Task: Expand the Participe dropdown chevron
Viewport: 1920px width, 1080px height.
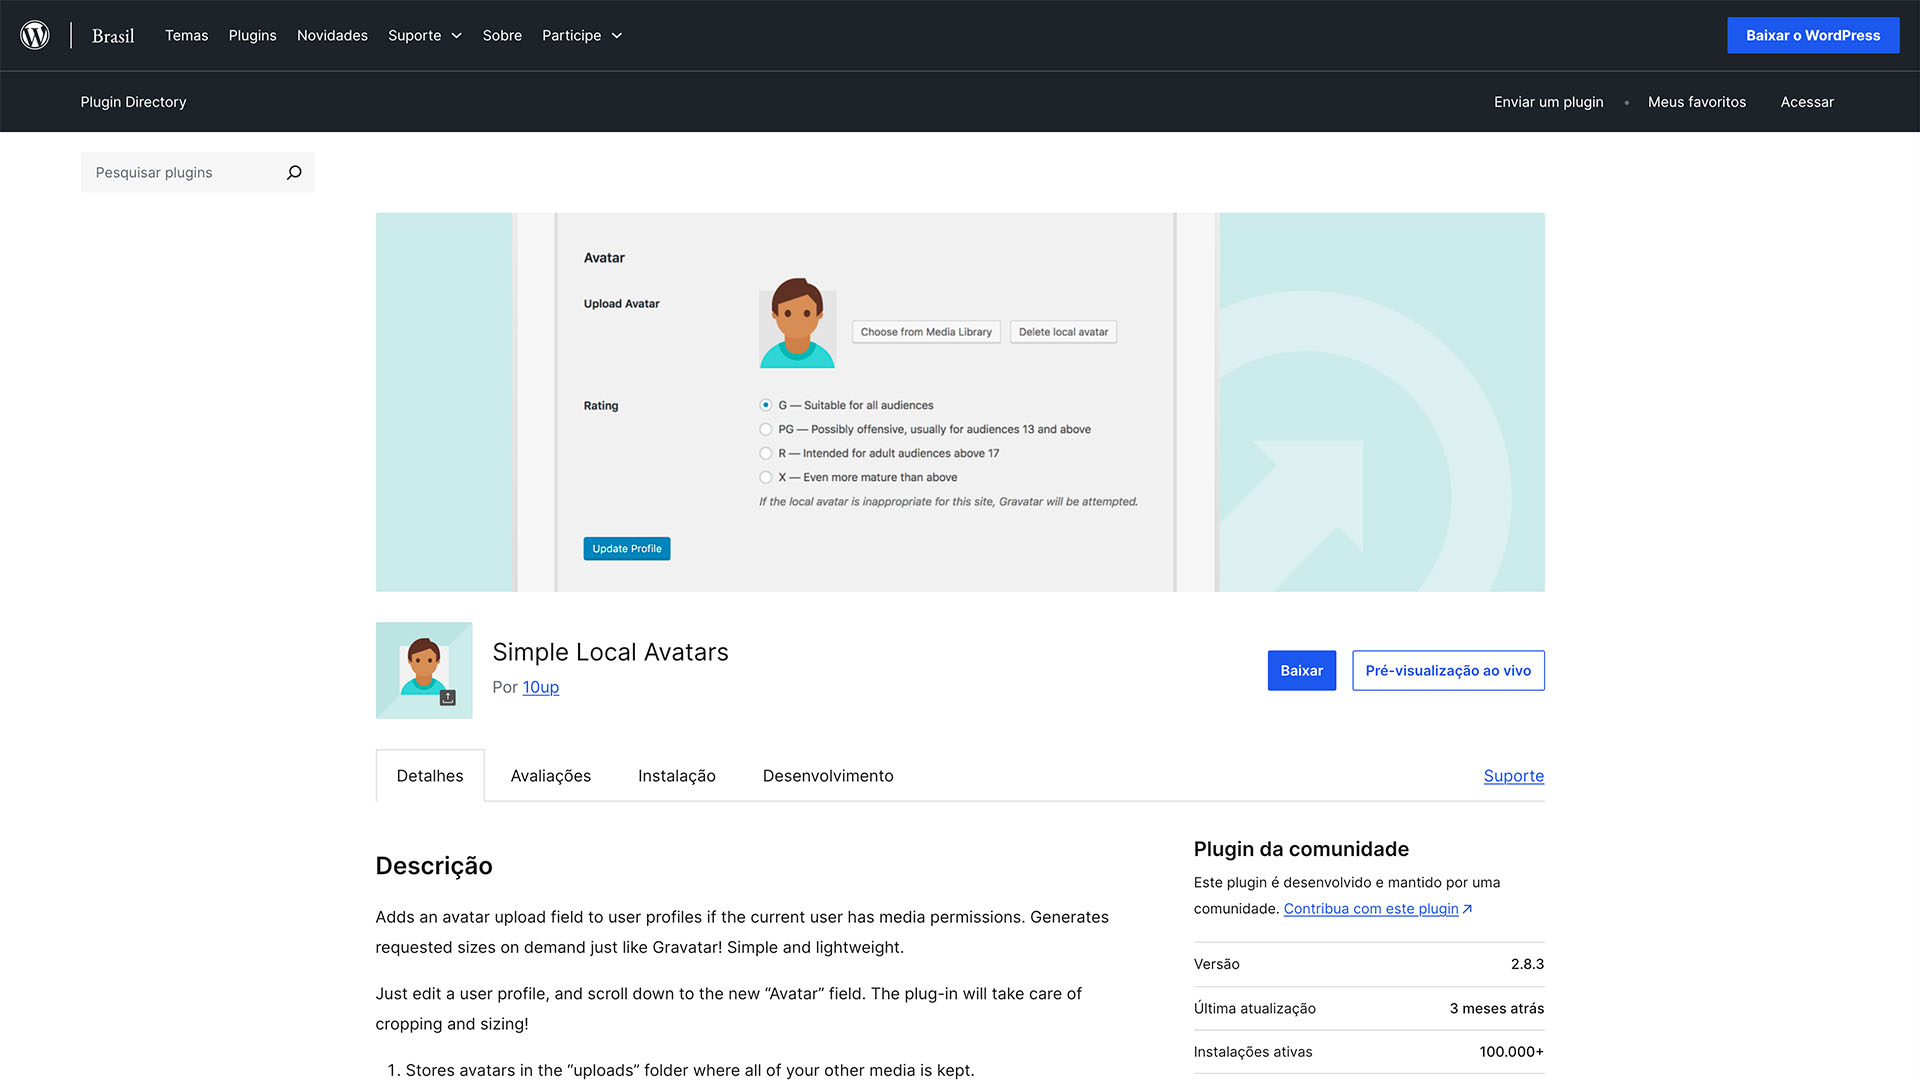Action: tap(617, 35)
